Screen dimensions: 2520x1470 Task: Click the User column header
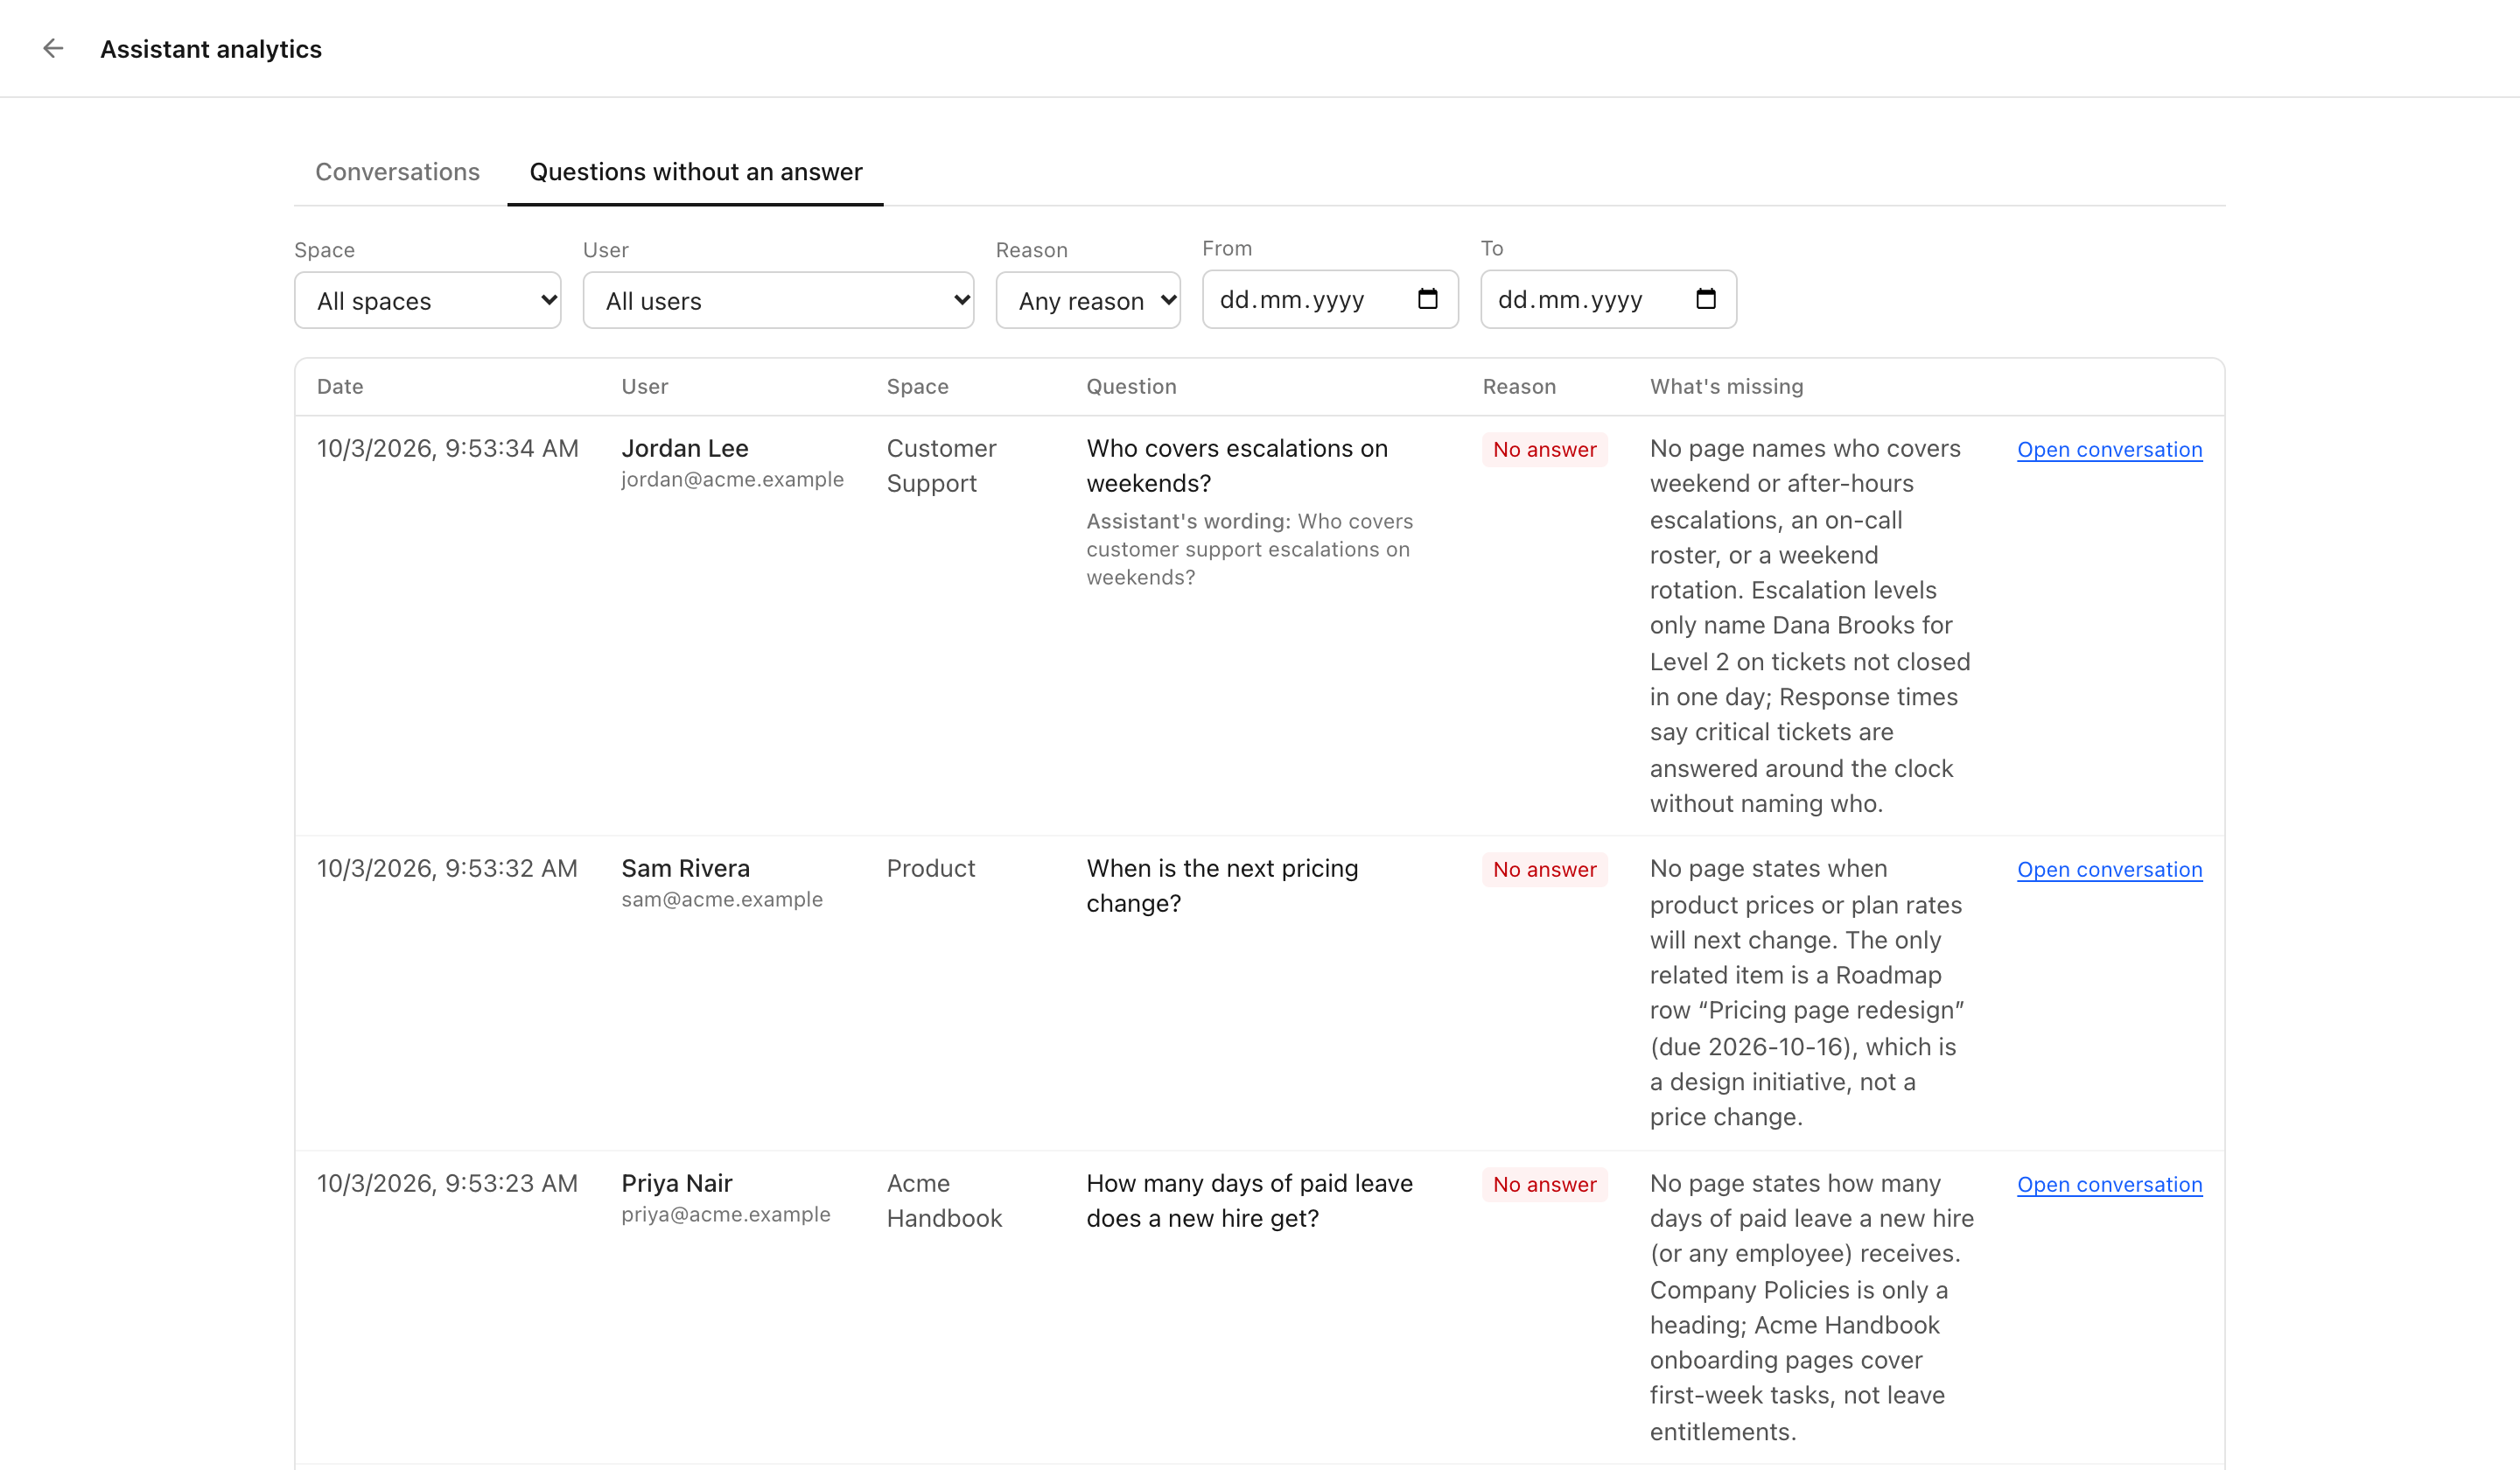coord(644,387)
